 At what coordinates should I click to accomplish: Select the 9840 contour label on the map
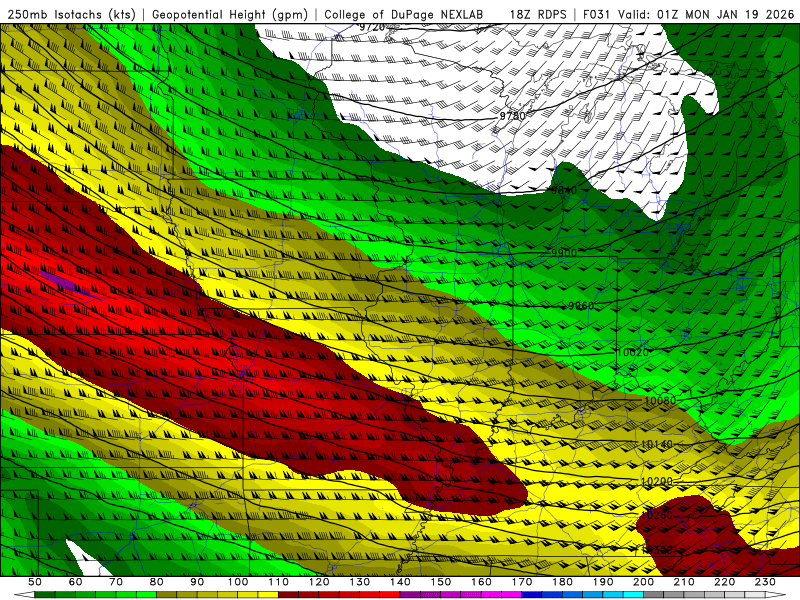click(564, 190)
